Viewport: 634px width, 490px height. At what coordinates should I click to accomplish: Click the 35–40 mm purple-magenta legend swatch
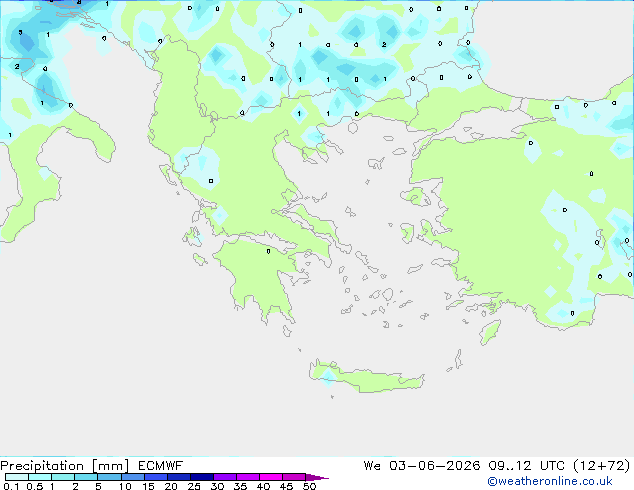tap(248, 477)
